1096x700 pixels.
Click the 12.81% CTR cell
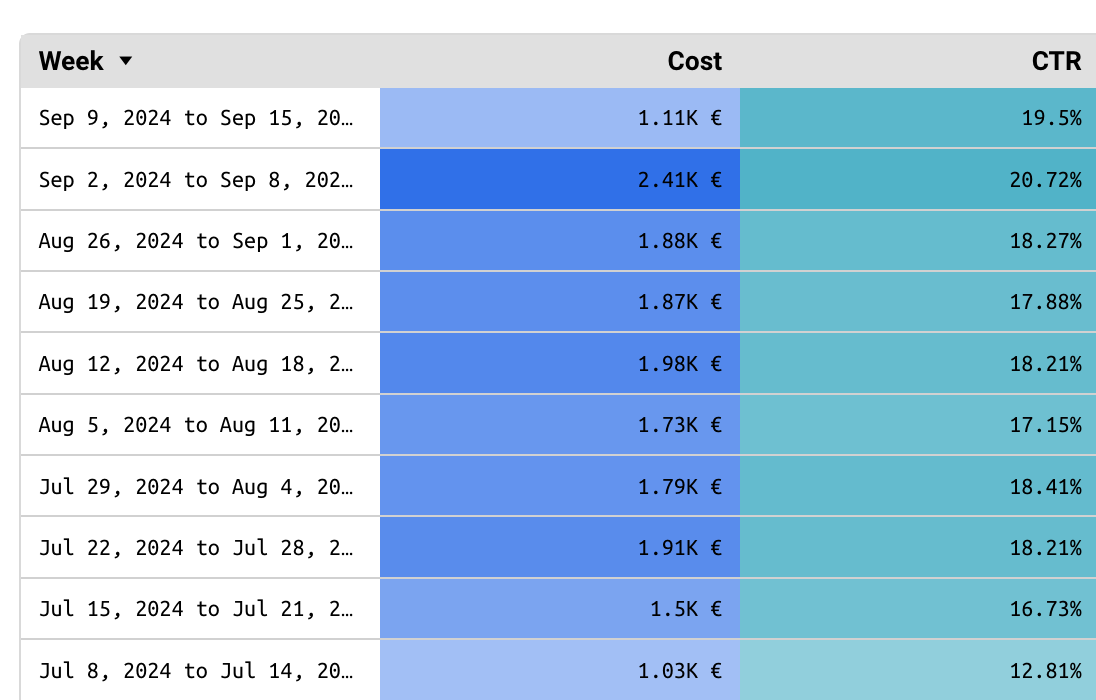click(x=1044, y=670)
